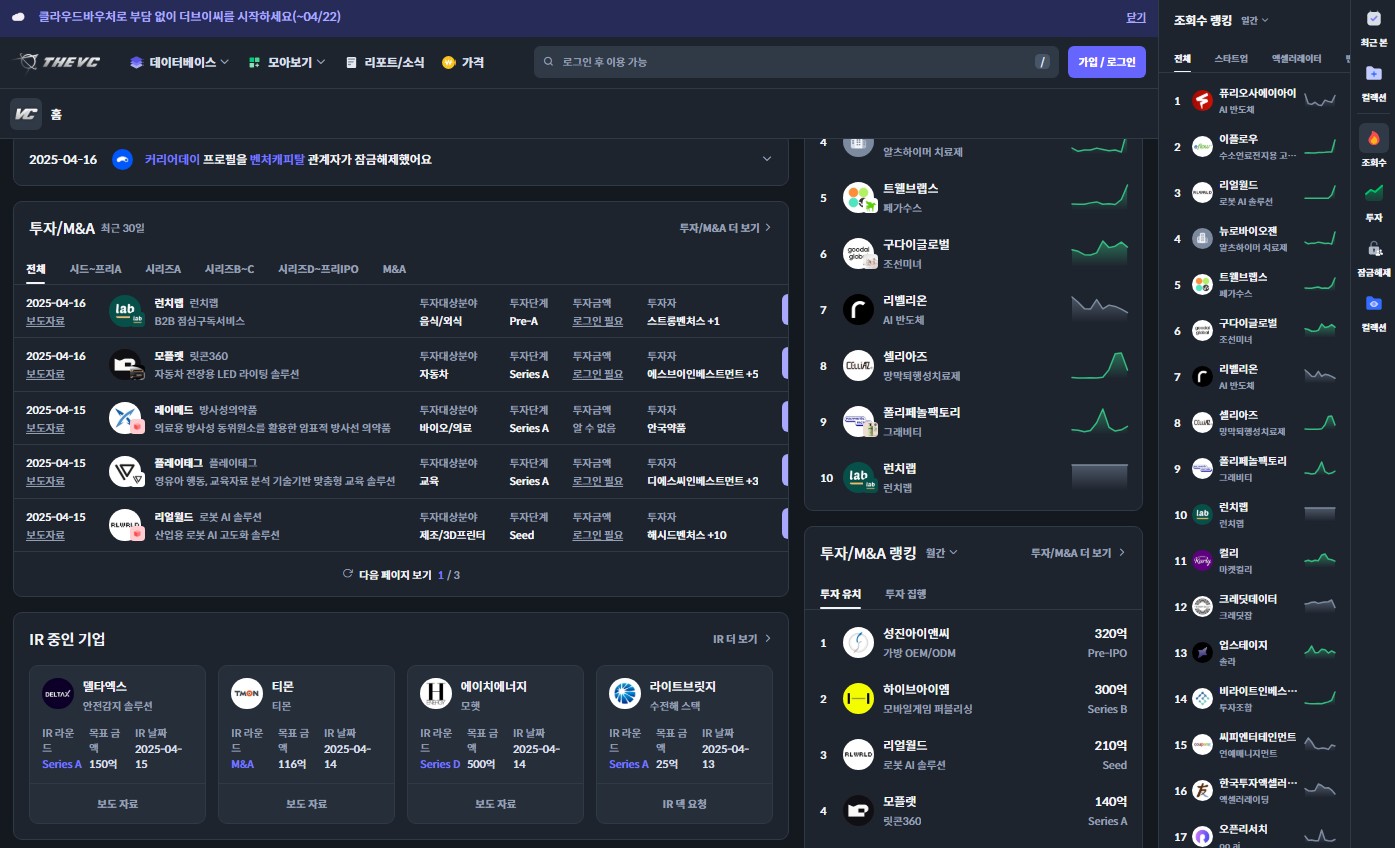The image size is (1395, 848).
Task: Open the 잠금해제 padlock icon
Action: click(x=1374, y=249)
